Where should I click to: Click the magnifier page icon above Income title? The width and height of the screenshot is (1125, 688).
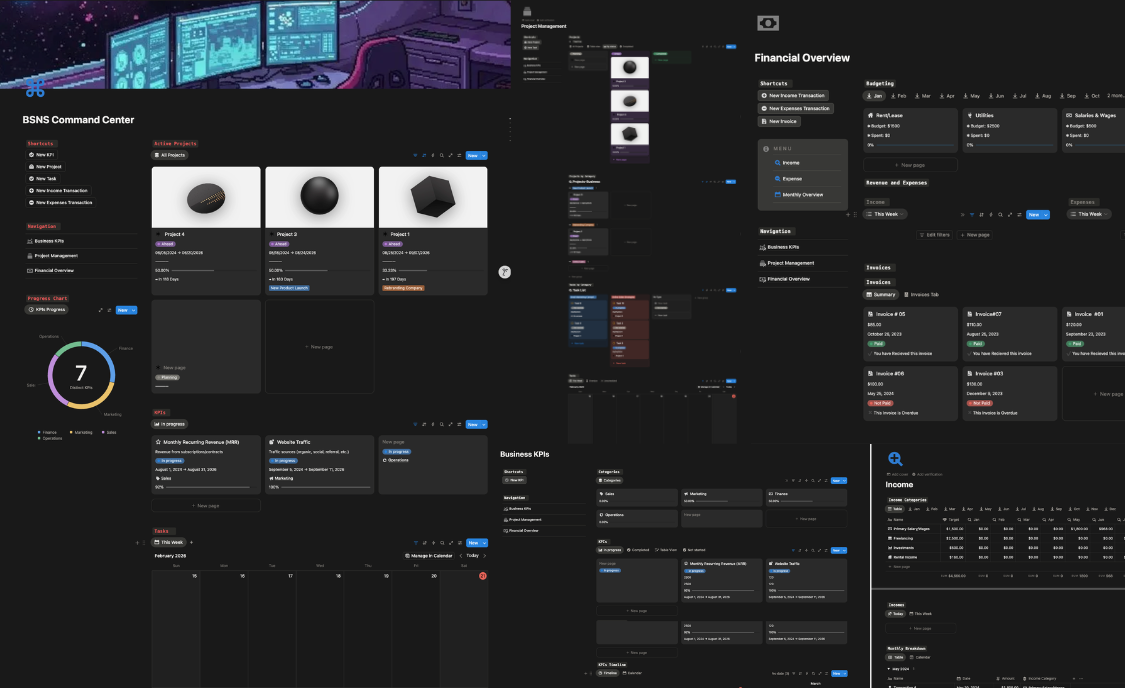tap(895, 459)
